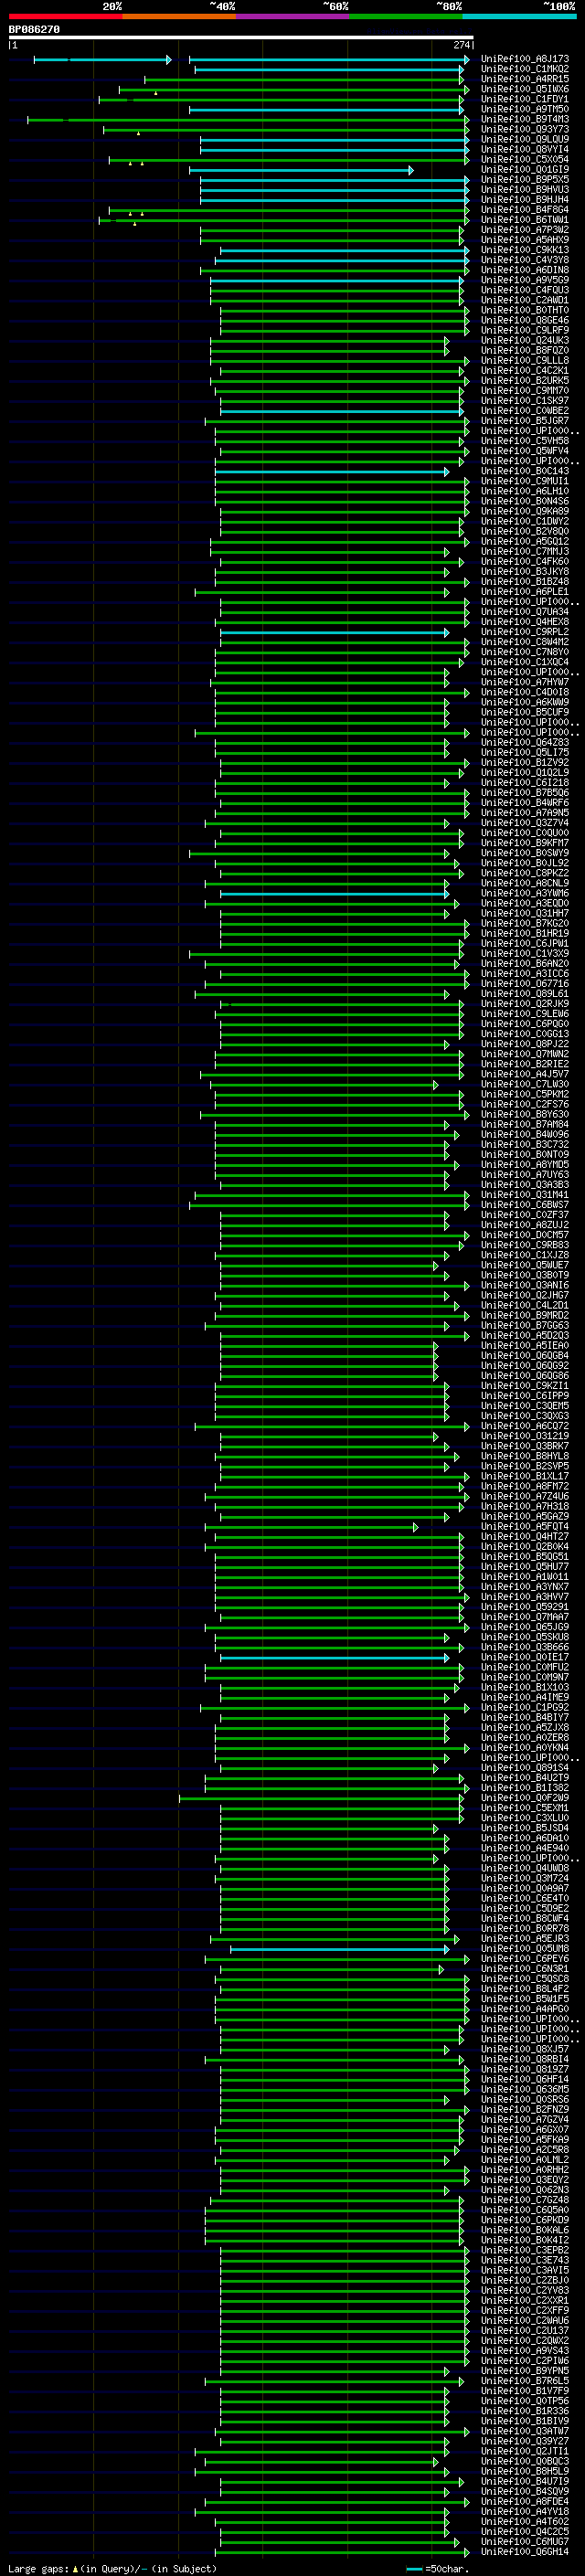Select label UniRef100_Q5WUE7
Image resolution: width=585 pixels, height=2576 pixels.
point(525,1265)
